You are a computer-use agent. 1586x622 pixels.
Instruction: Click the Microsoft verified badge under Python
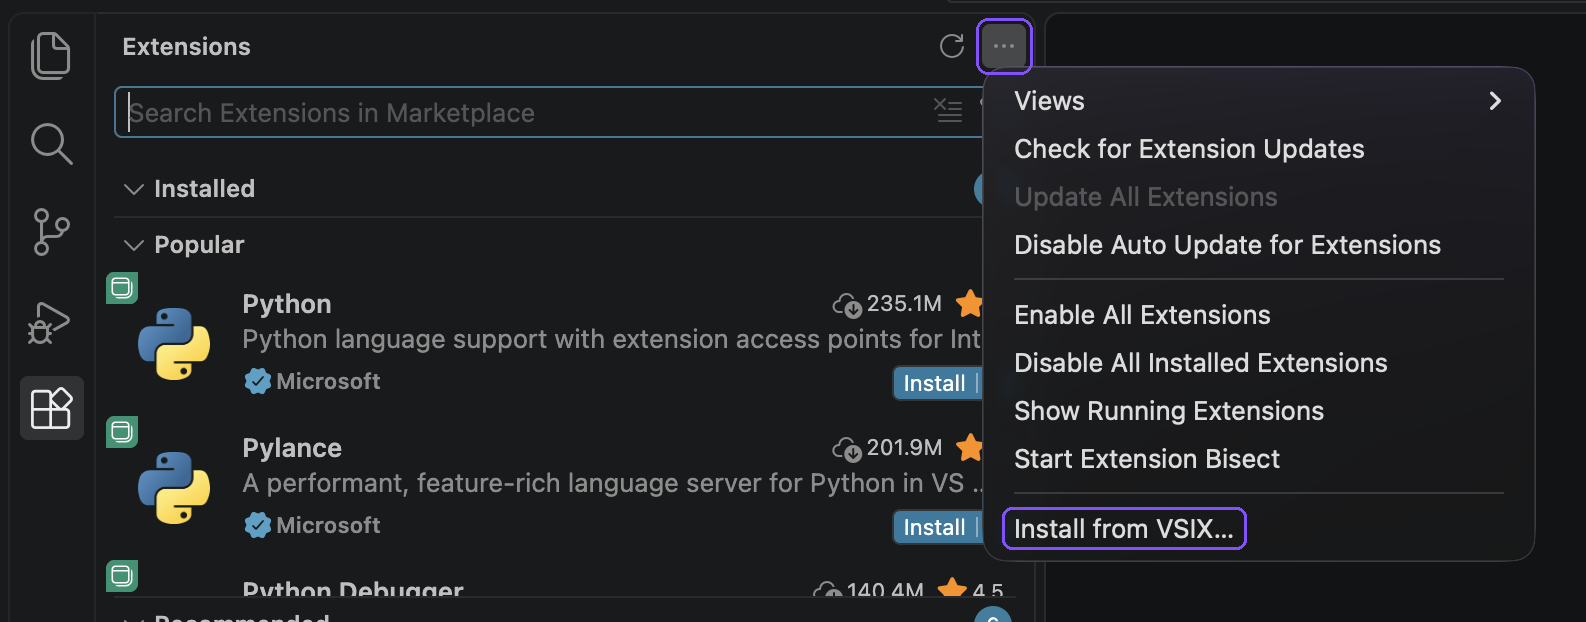click(257, 381)
